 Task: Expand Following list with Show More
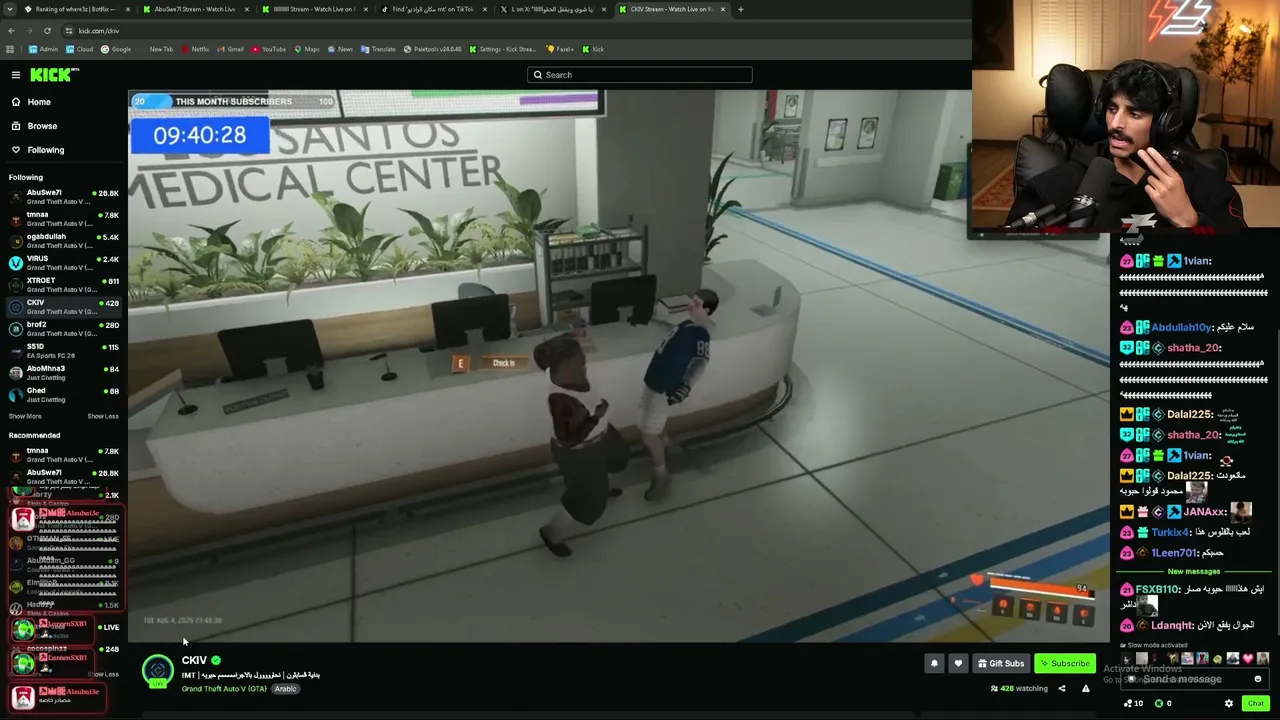(25, 416)
